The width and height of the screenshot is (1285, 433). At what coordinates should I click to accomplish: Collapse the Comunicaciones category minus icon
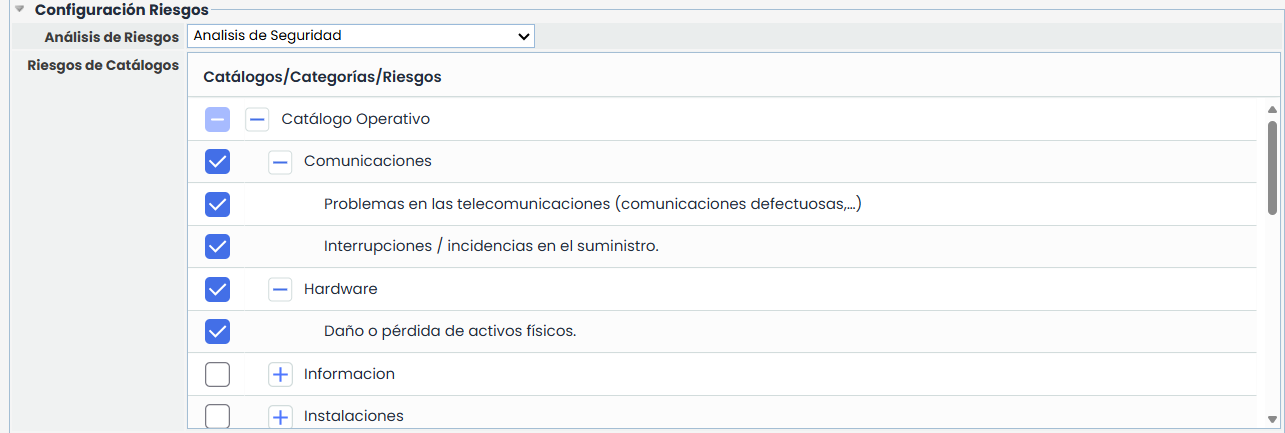tap(280, 162)
